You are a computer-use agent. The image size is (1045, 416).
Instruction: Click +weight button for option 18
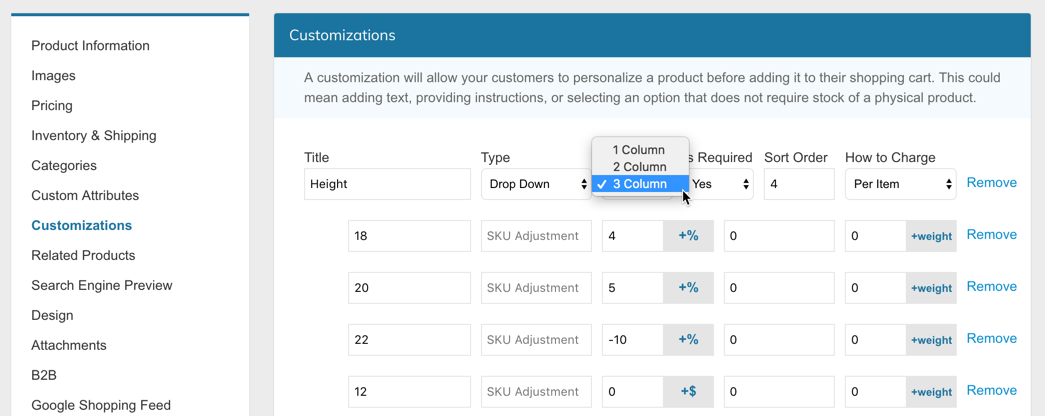pyautogui.click(x=931, y=236)
